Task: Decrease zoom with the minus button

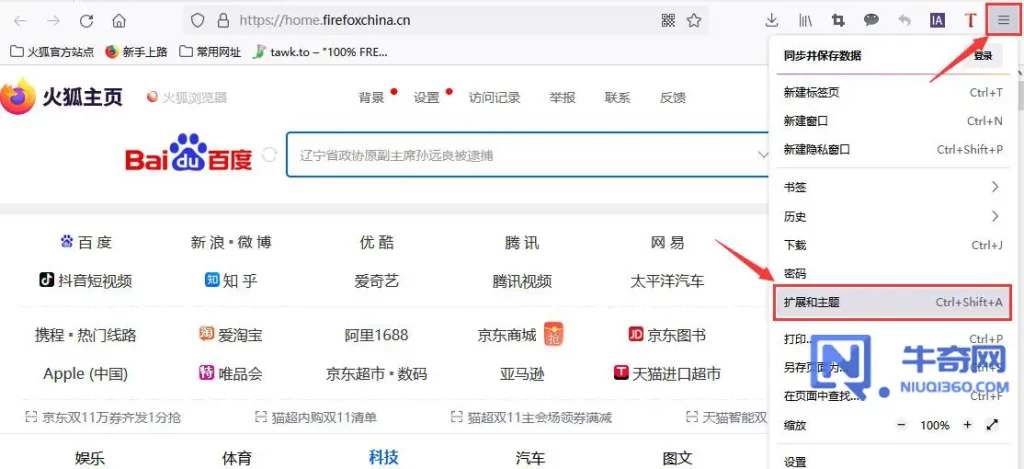Action: click(x=902, y=425)
